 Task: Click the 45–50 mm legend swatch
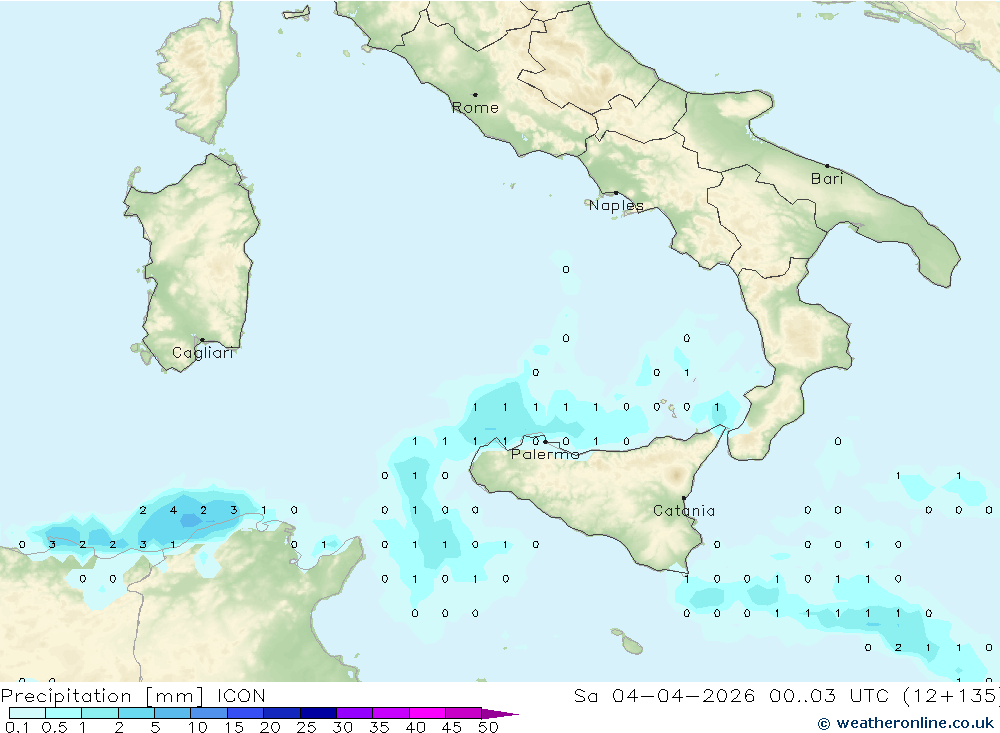pos(464,713)
